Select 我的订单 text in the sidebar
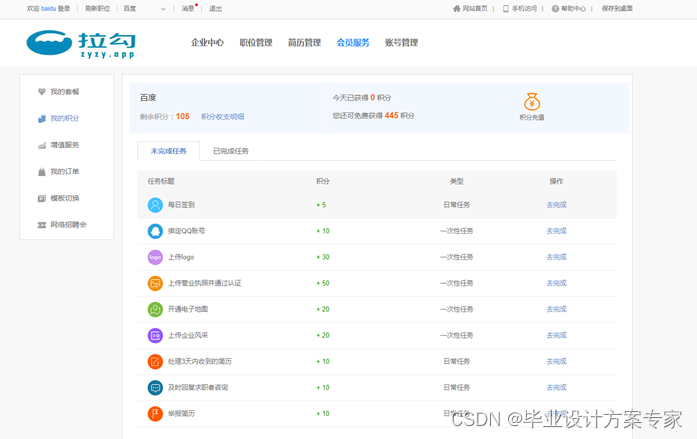Viewport: 697px width, 439px height. (x=64, y=172)
